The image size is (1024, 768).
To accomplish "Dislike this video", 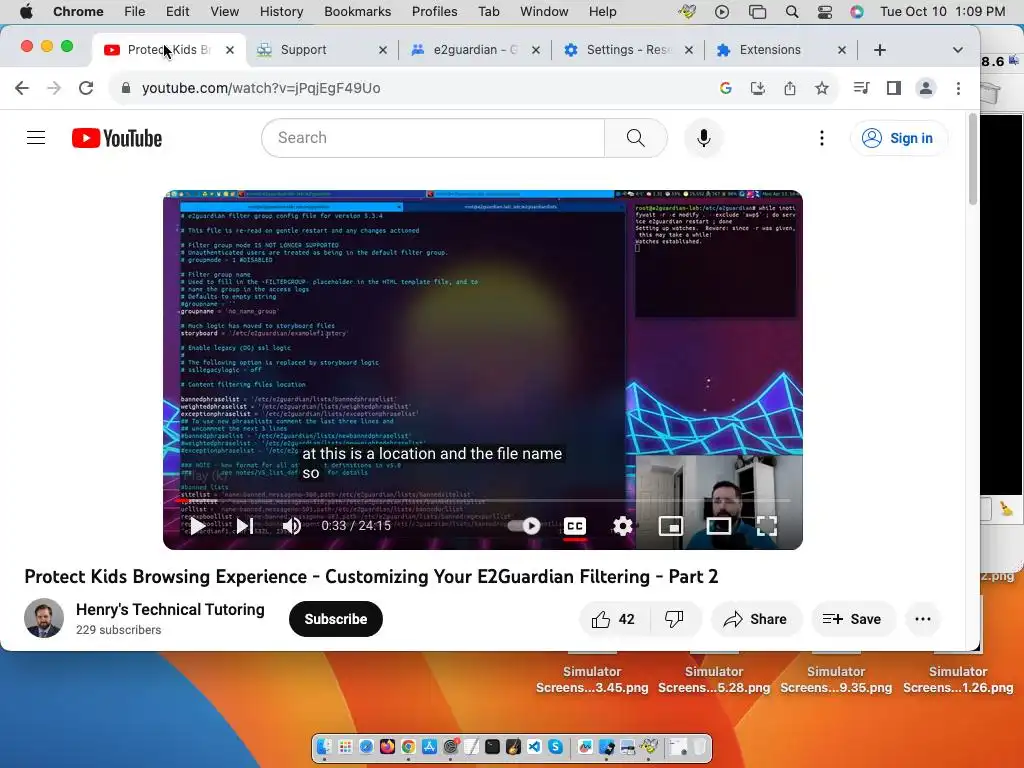I will tap(674, 619).
